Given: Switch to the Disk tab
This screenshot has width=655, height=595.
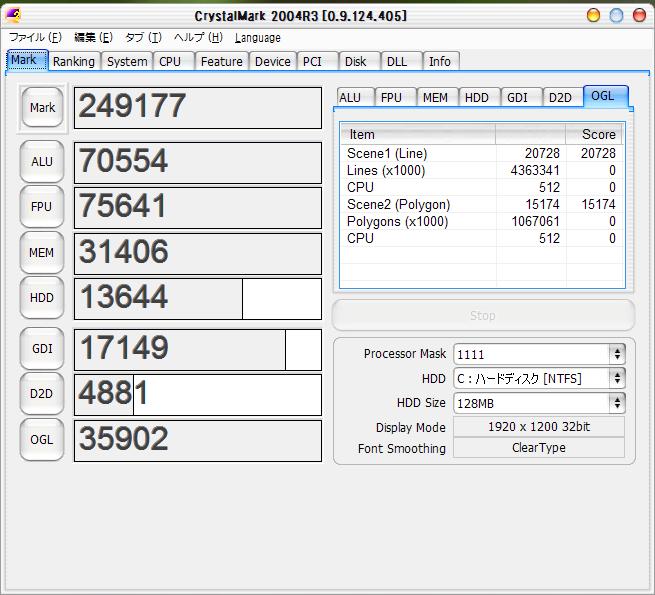Looking at the screenshot, I should pyautogui.click(x=359, y=61).
